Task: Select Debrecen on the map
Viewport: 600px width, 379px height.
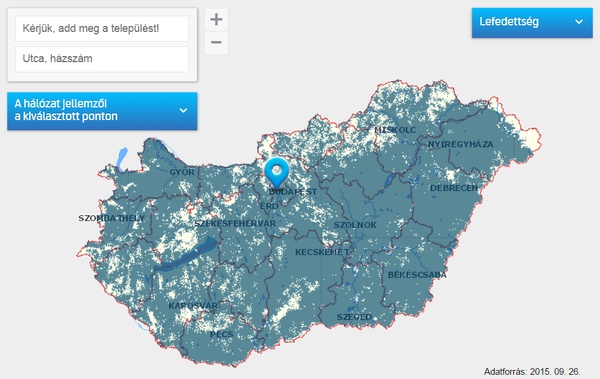Action: click(x=454, y=188)
